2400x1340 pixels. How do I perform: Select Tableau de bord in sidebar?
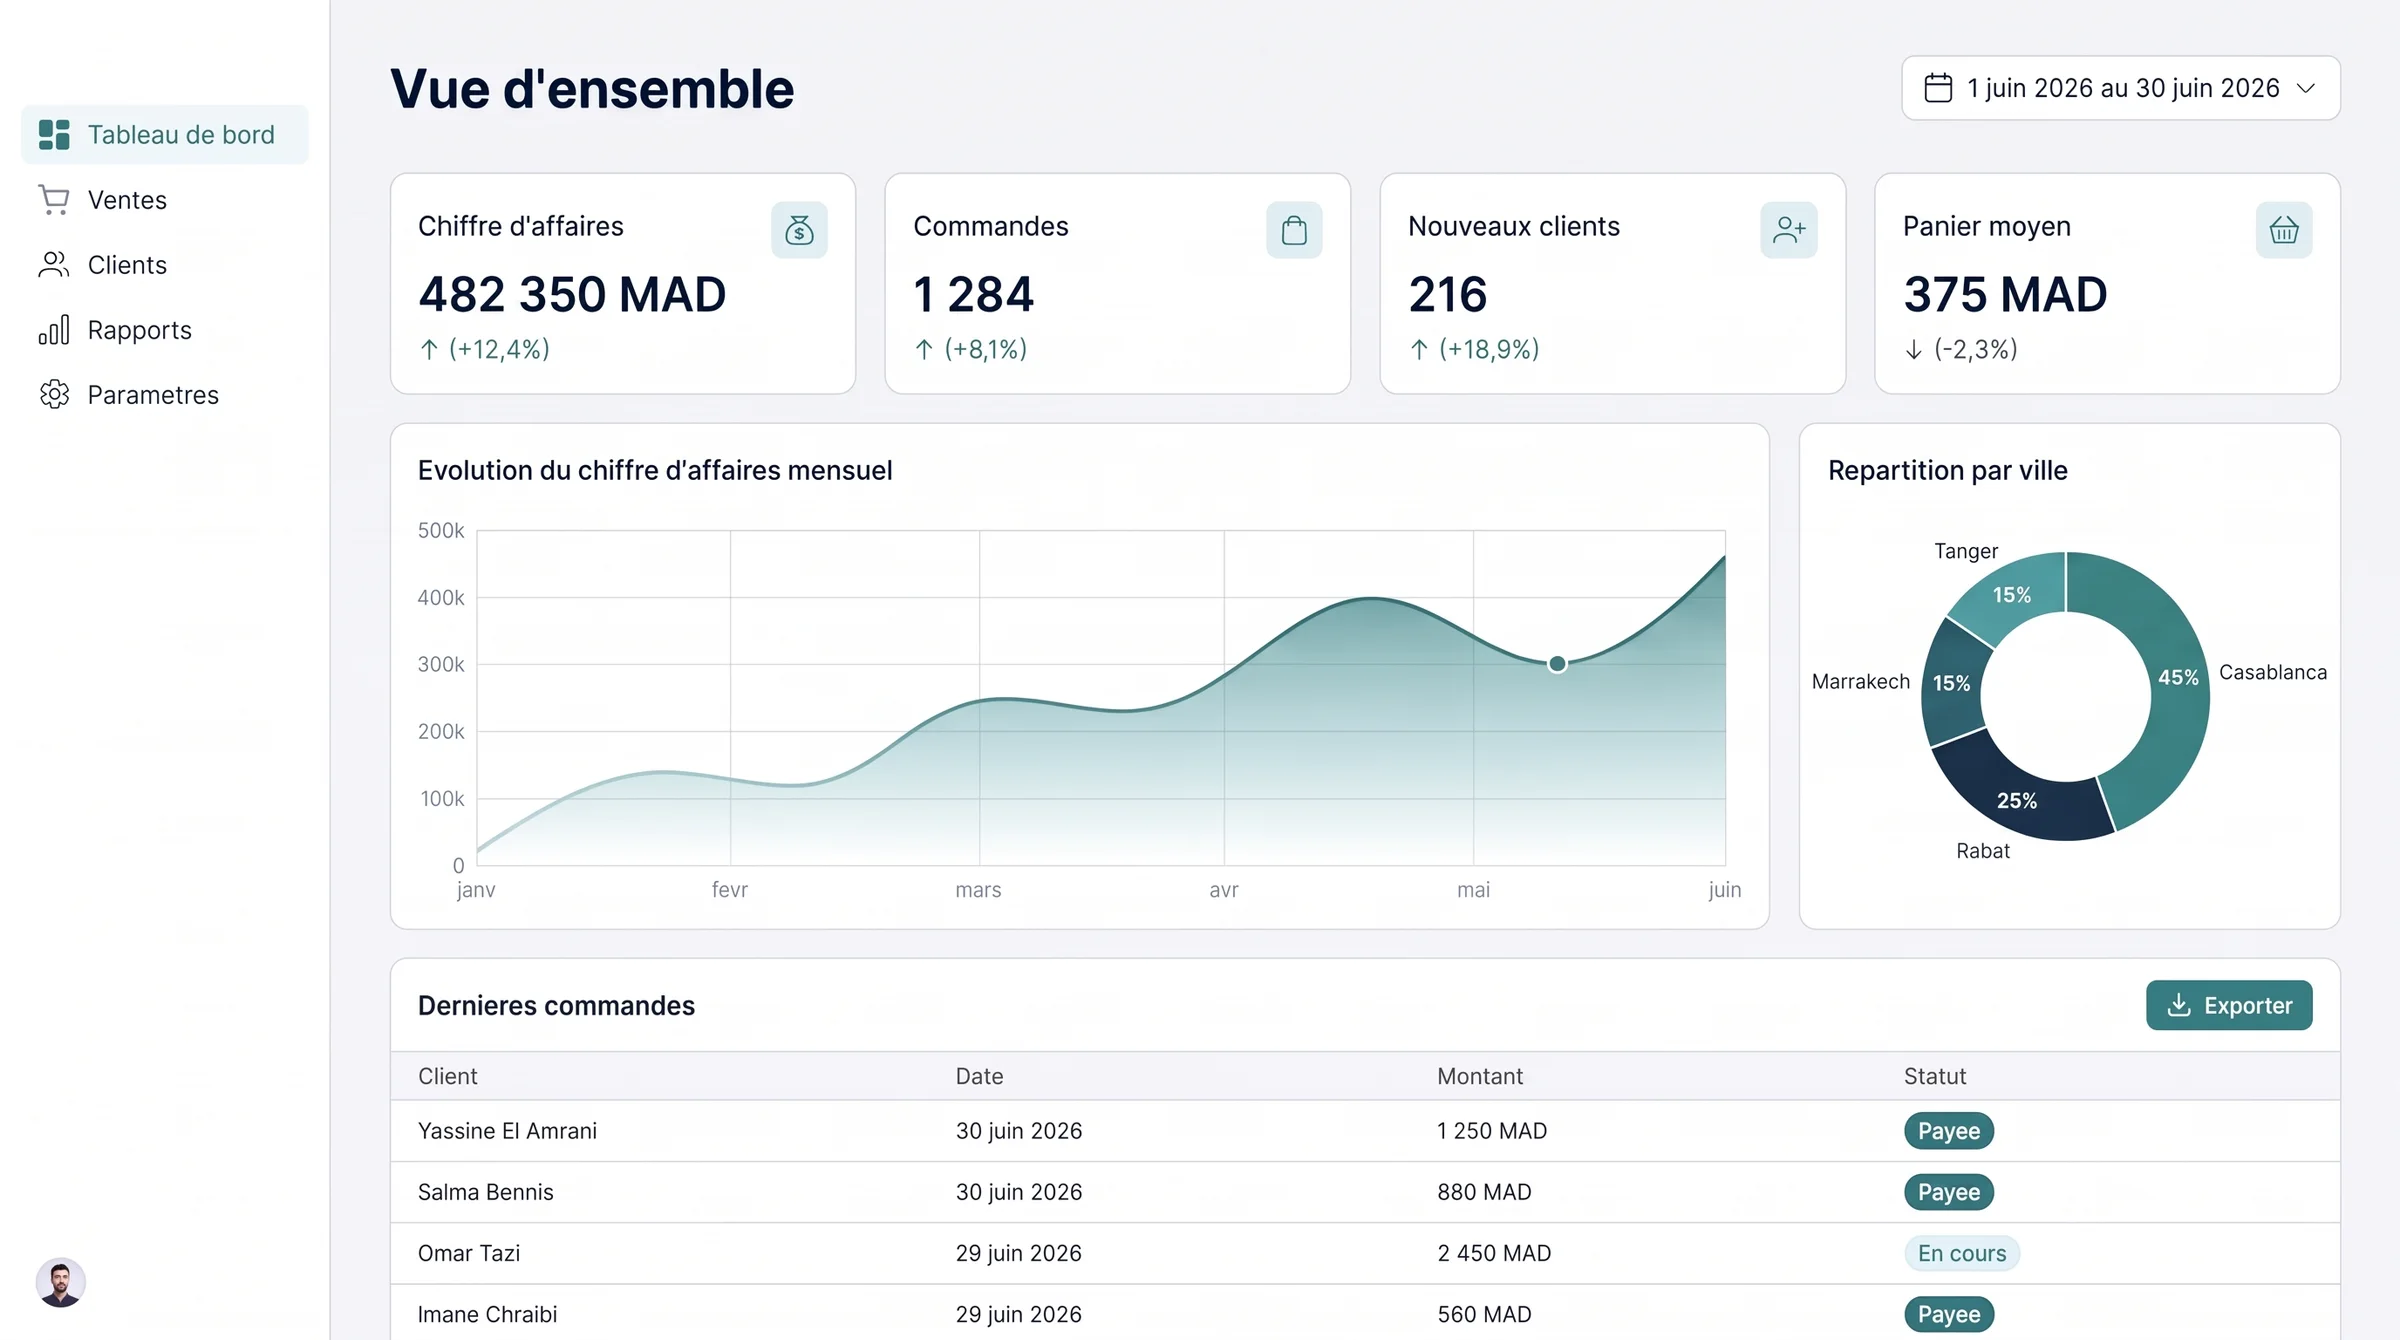click(x=165, y=134)
